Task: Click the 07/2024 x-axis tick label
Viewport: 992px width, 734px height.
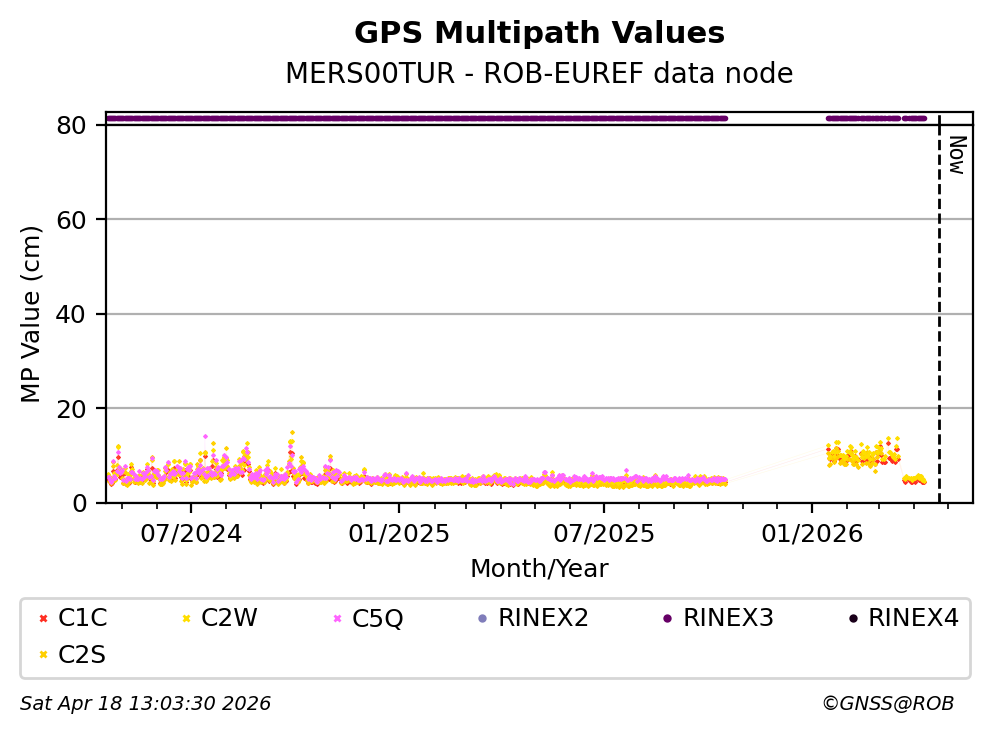Action: click(x=192, y=533)
